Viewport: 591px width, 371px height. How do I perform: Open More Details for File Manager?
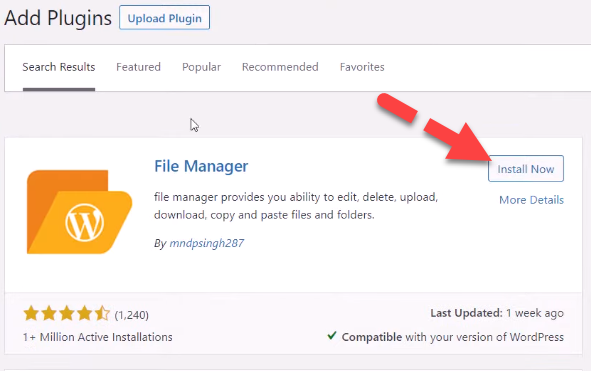(531, 200)
